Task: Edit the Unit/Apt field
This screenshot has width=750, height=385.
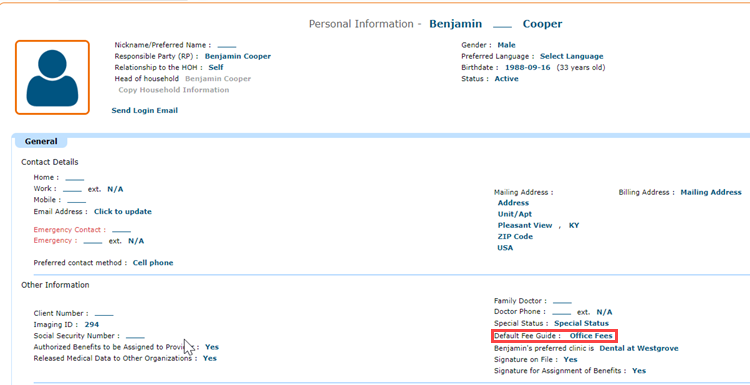Action: (515, 214)
